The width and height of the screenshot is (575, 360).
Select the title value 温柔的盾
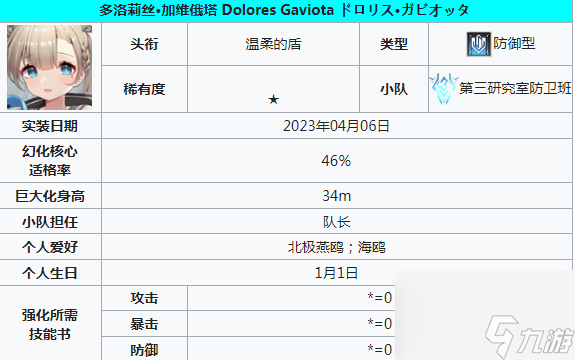[x=273, y=44]
